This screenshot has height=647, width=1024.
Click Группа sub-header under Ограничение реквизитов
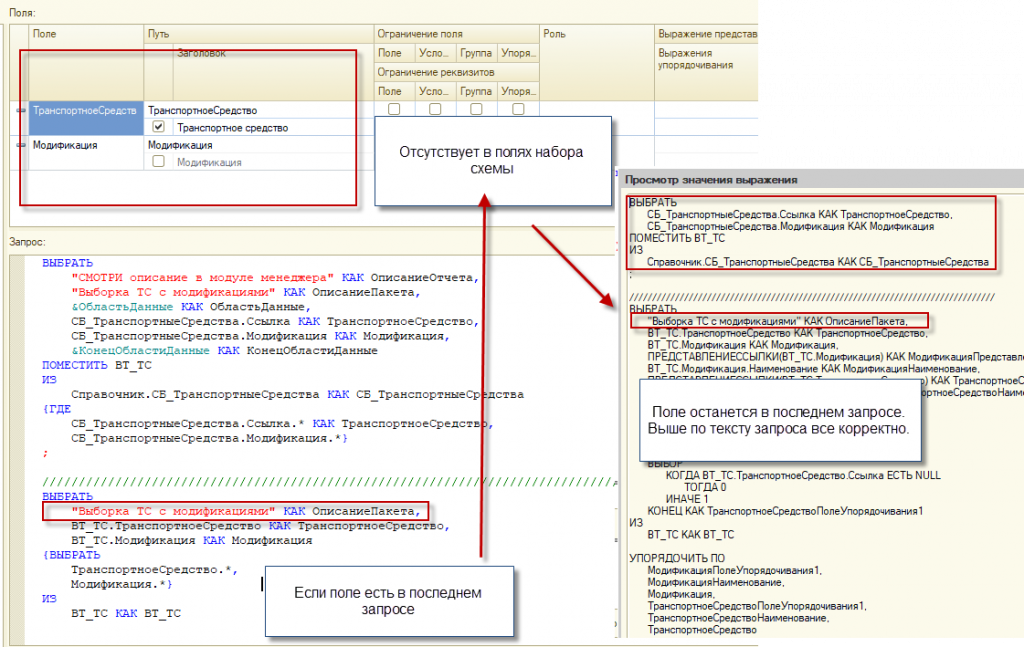click(476, 91)
